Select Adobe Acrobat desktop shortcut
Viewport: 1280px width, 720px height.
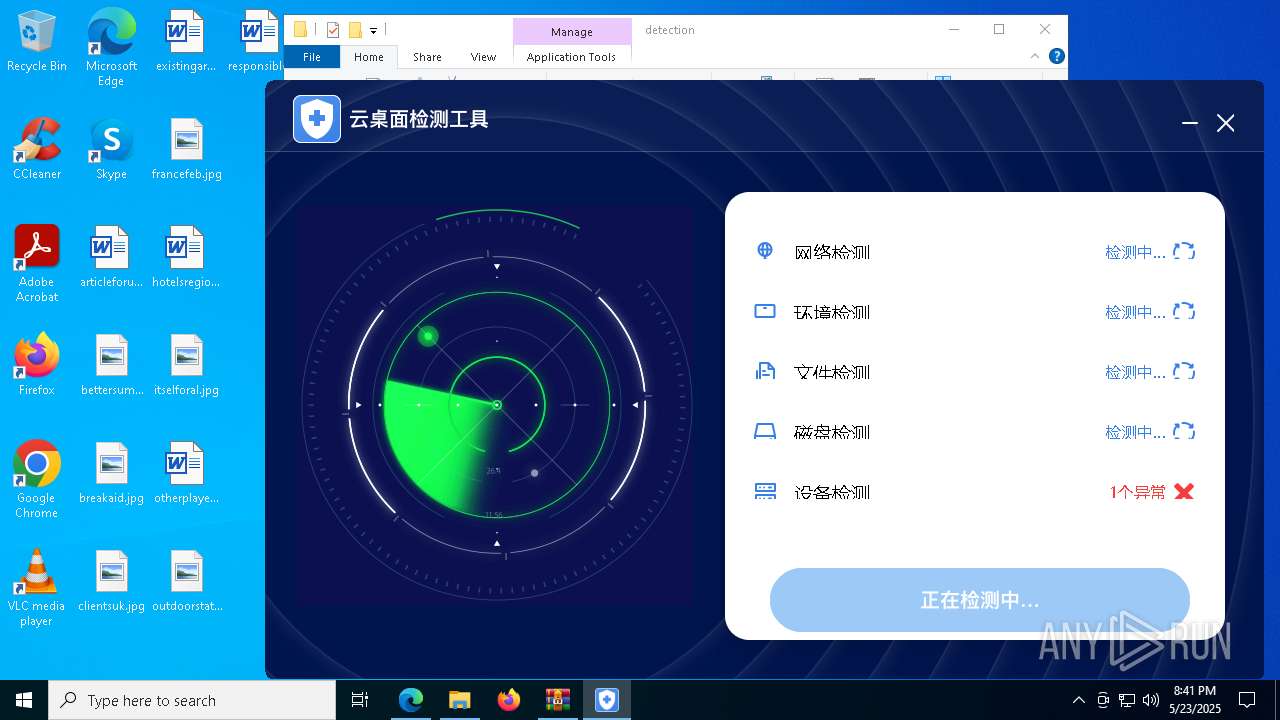[37, 263]
